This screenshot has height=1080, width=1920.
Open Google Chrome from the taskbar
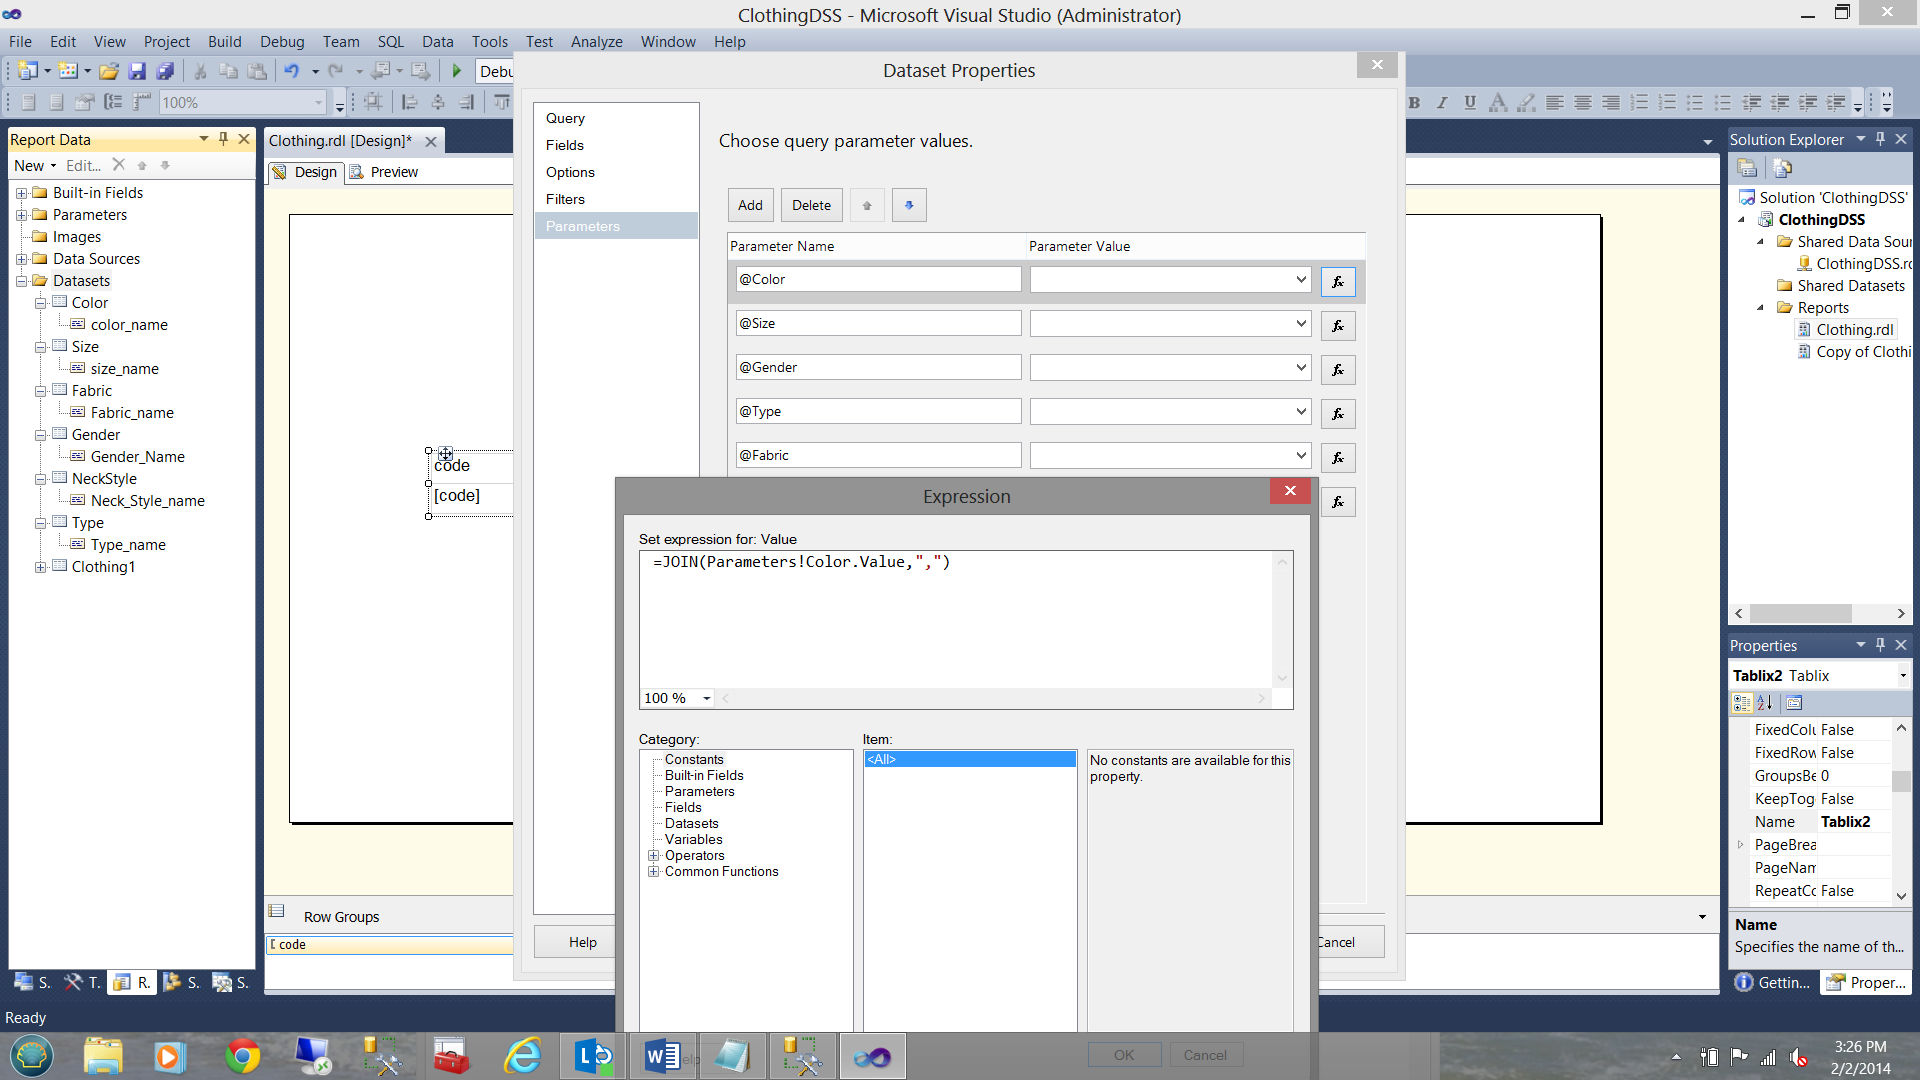(x=242, y=1056)
